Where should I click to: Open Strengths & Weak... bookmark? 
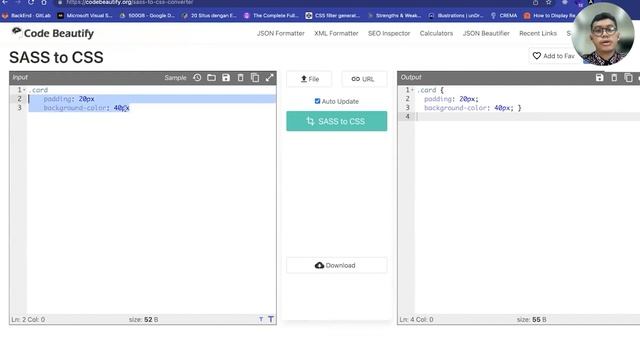tap(395, 16)
